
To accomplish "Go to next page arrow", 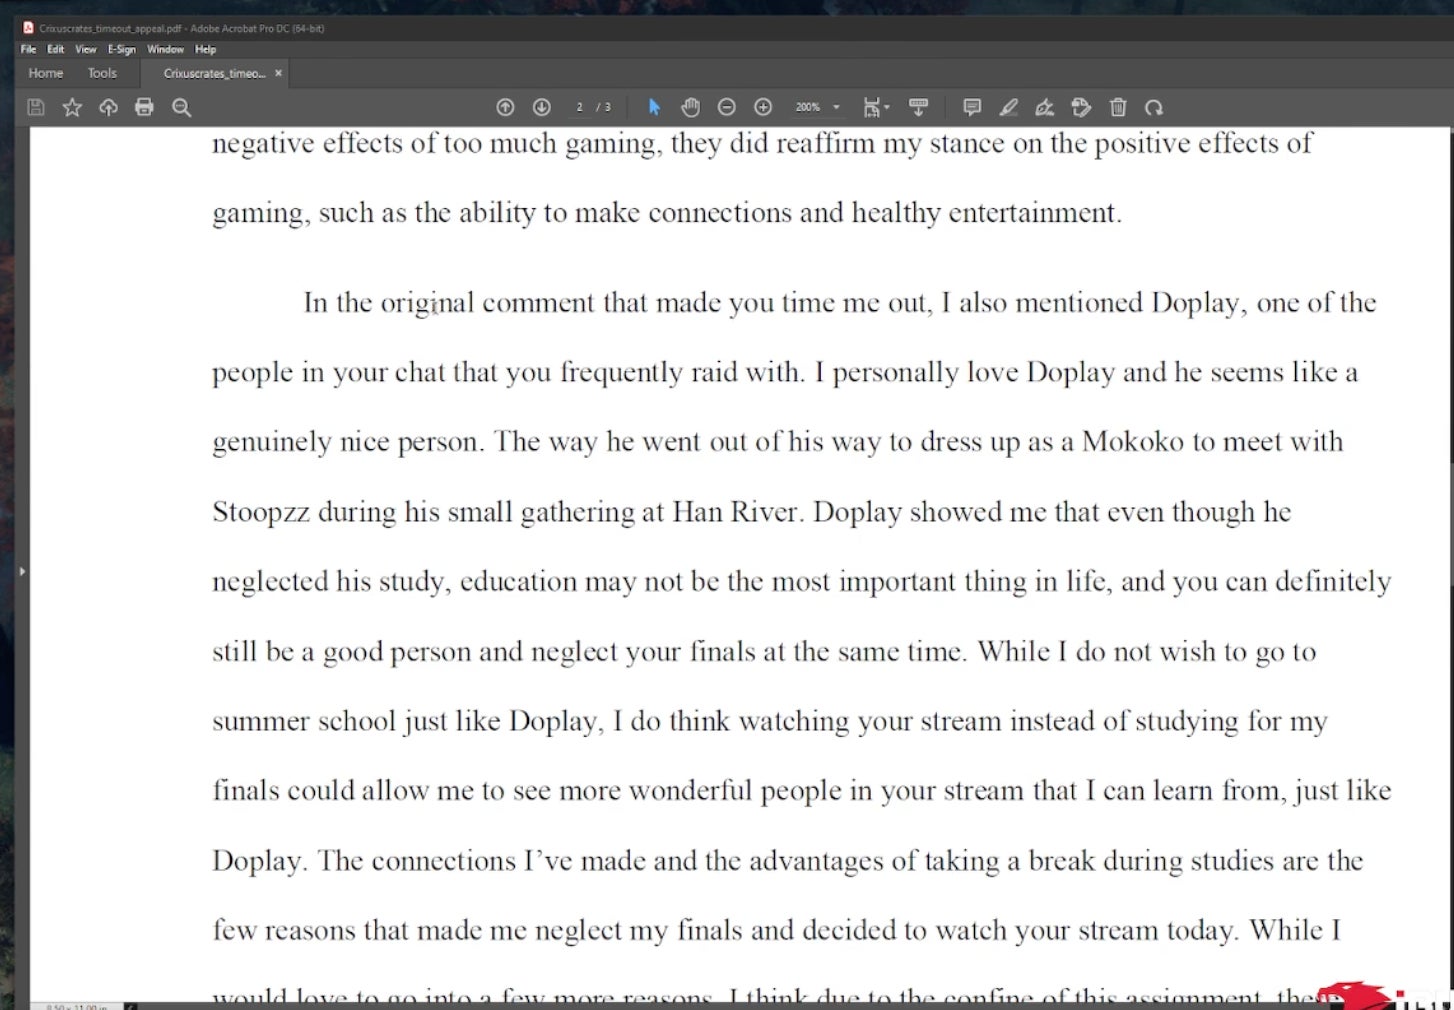I will tap(541, 107).
